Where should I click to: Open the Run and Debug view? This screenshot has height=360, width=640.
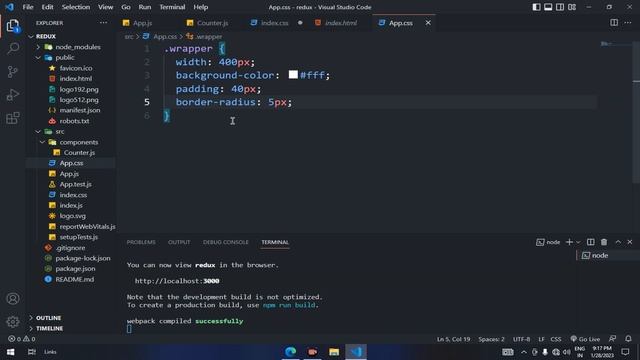coord(13,95)
